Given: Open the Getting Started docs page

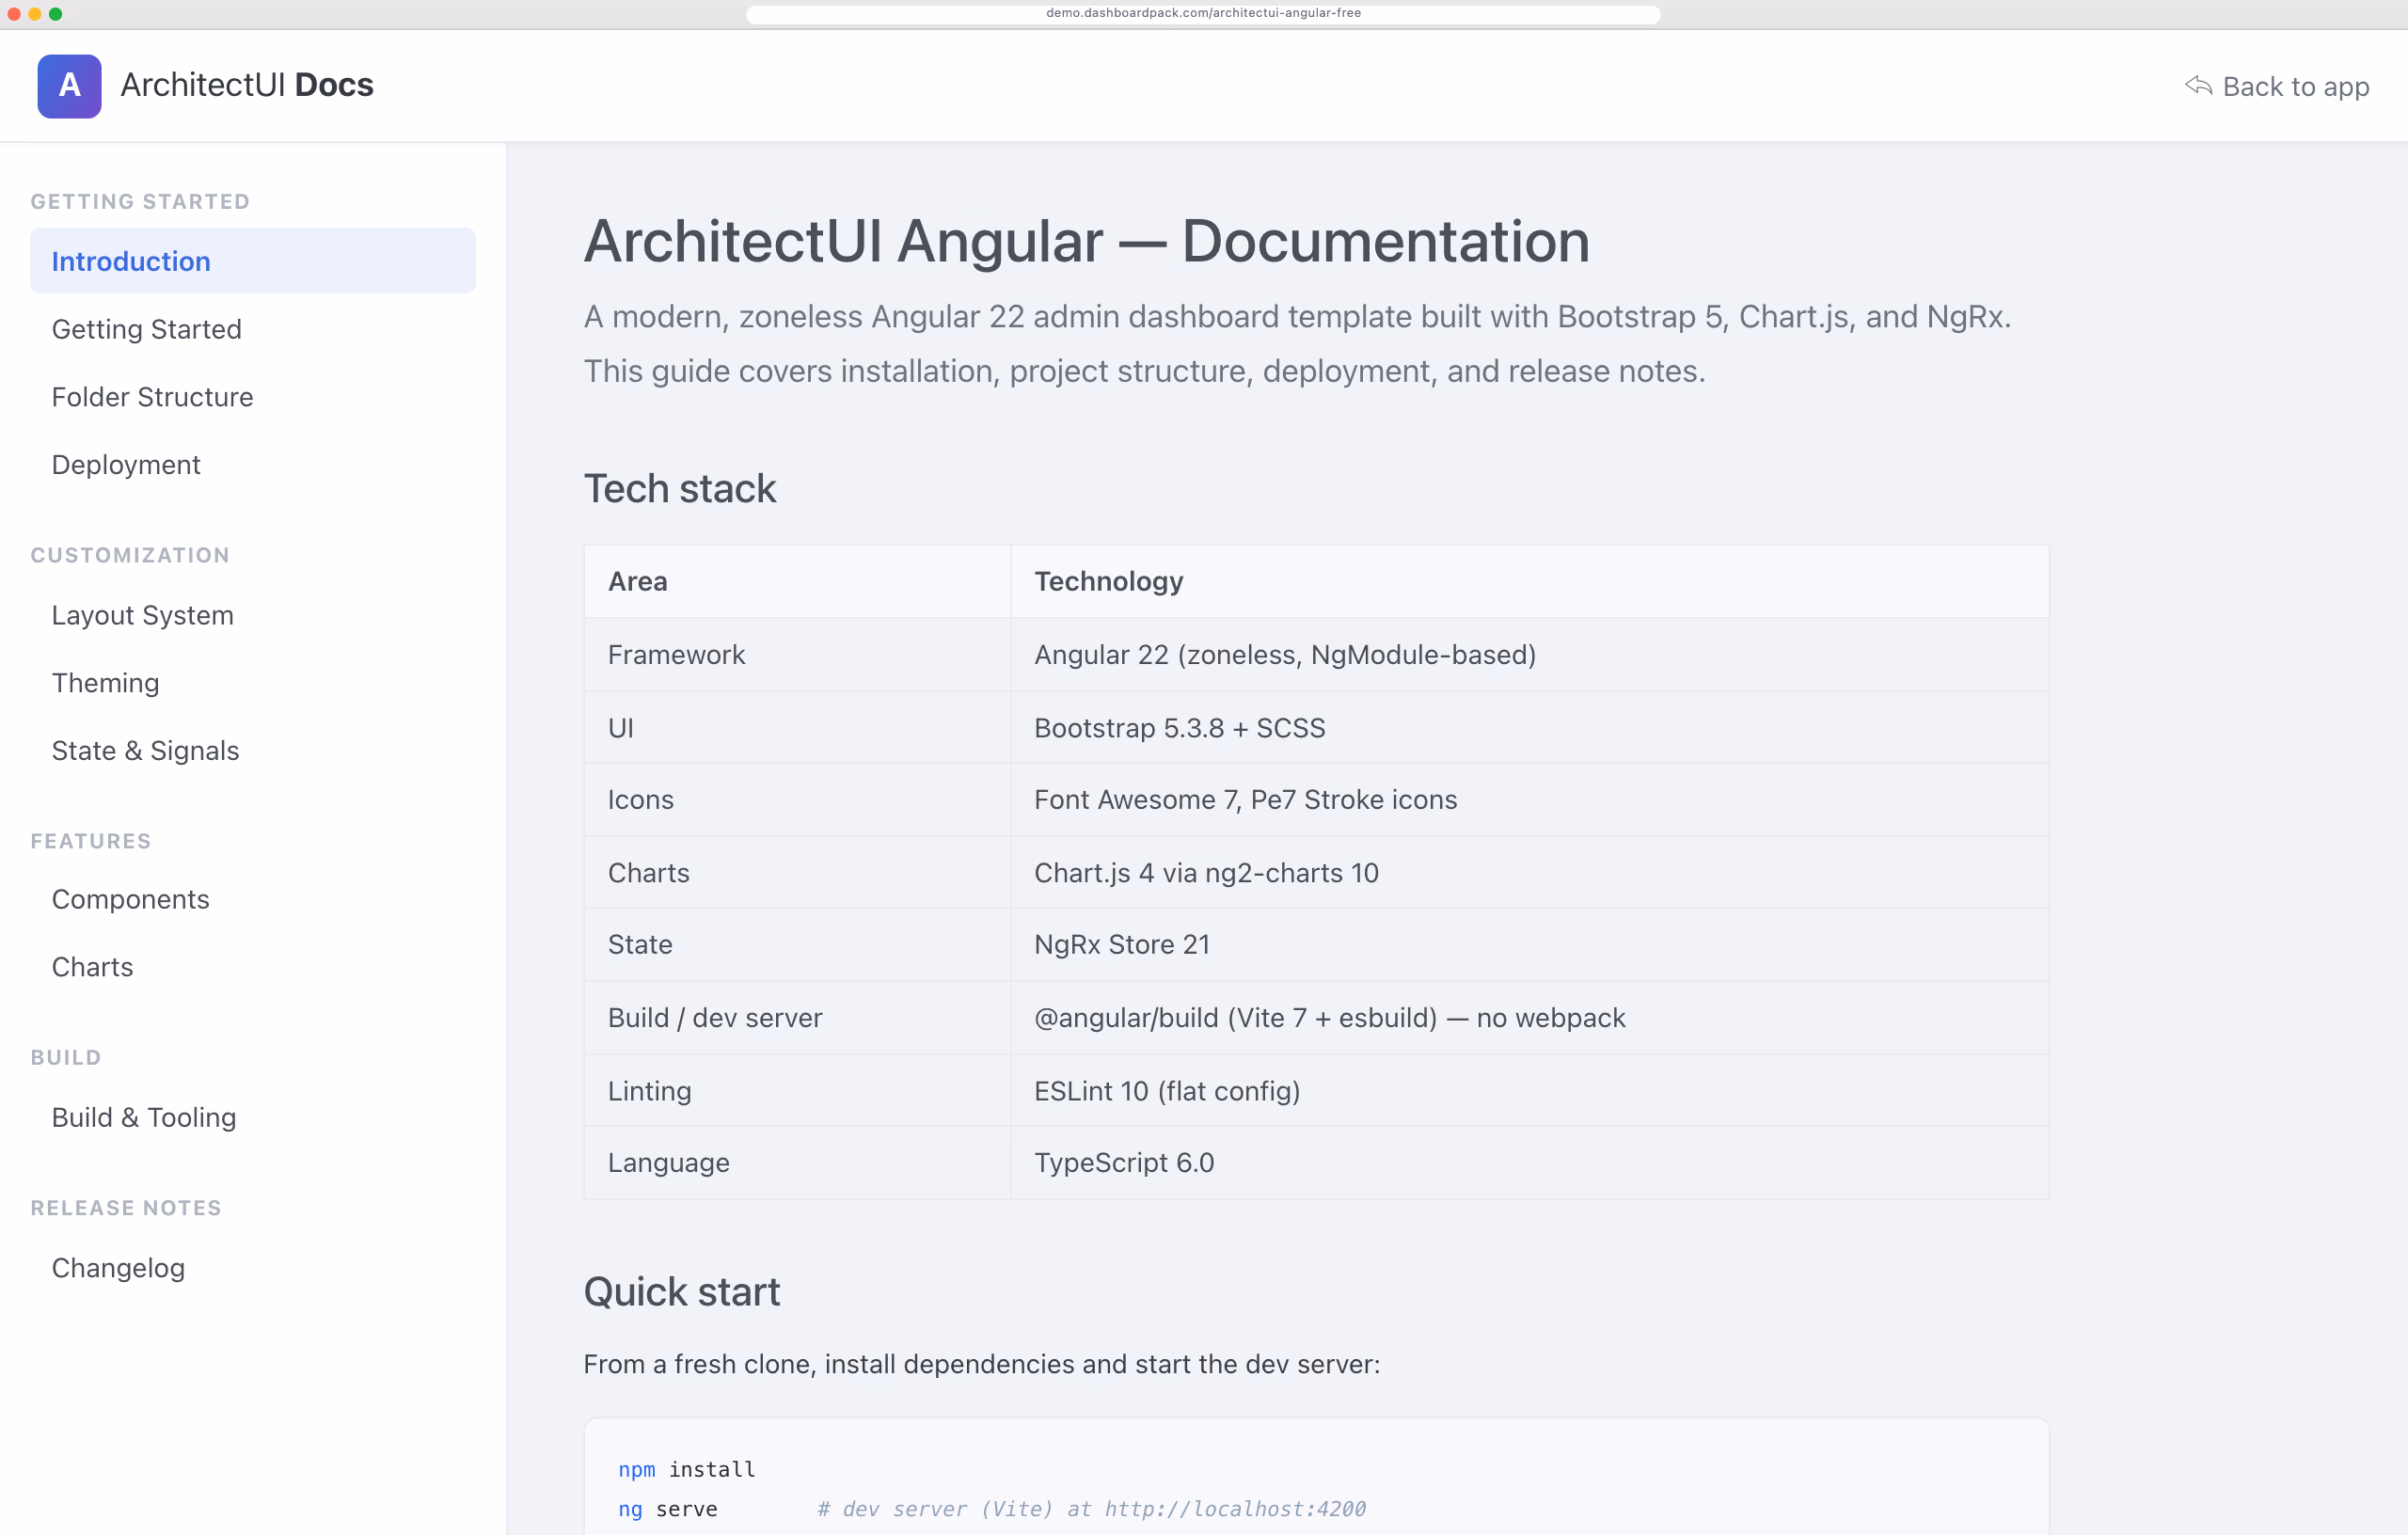Looking at the screenshot, I should click(253, 329).
